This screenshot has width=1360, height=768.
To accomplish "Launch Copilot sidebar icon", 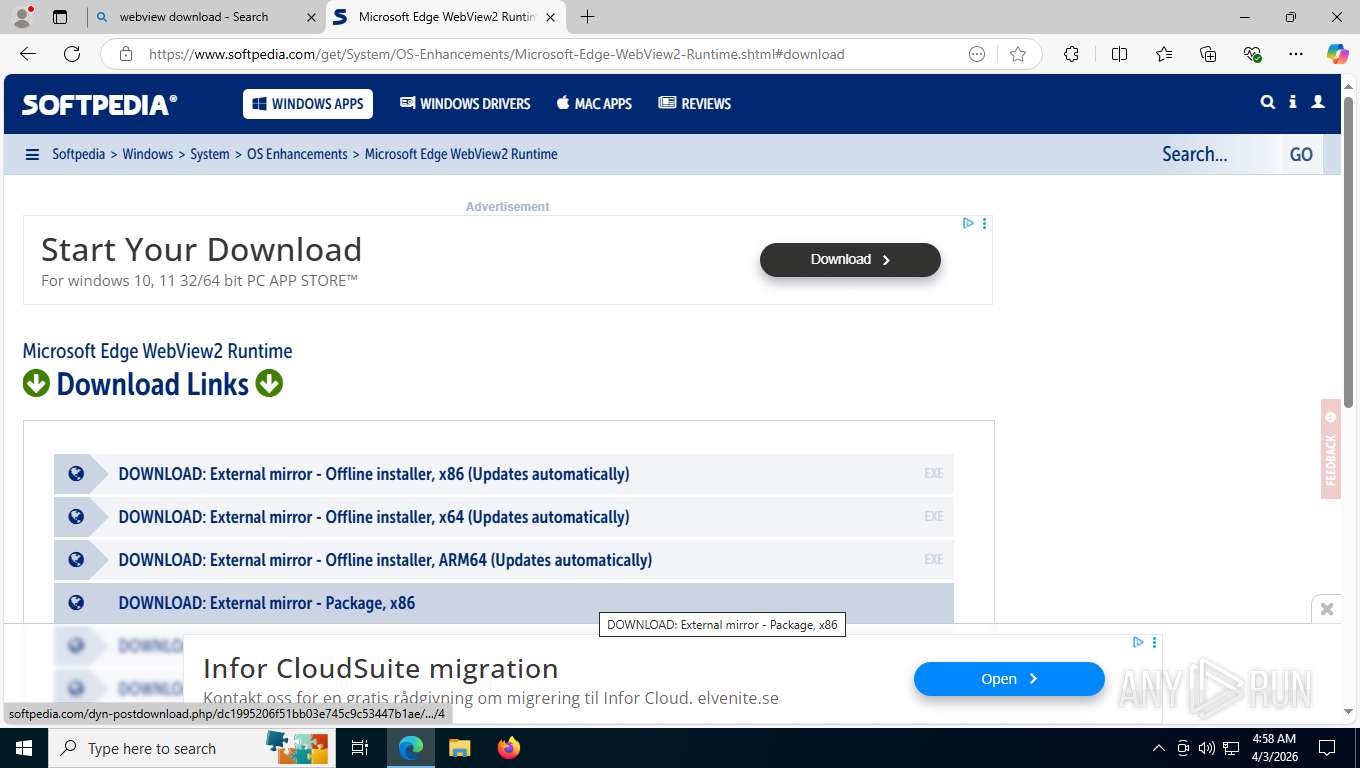I will pyautogui.click(x=1338, y=54).
